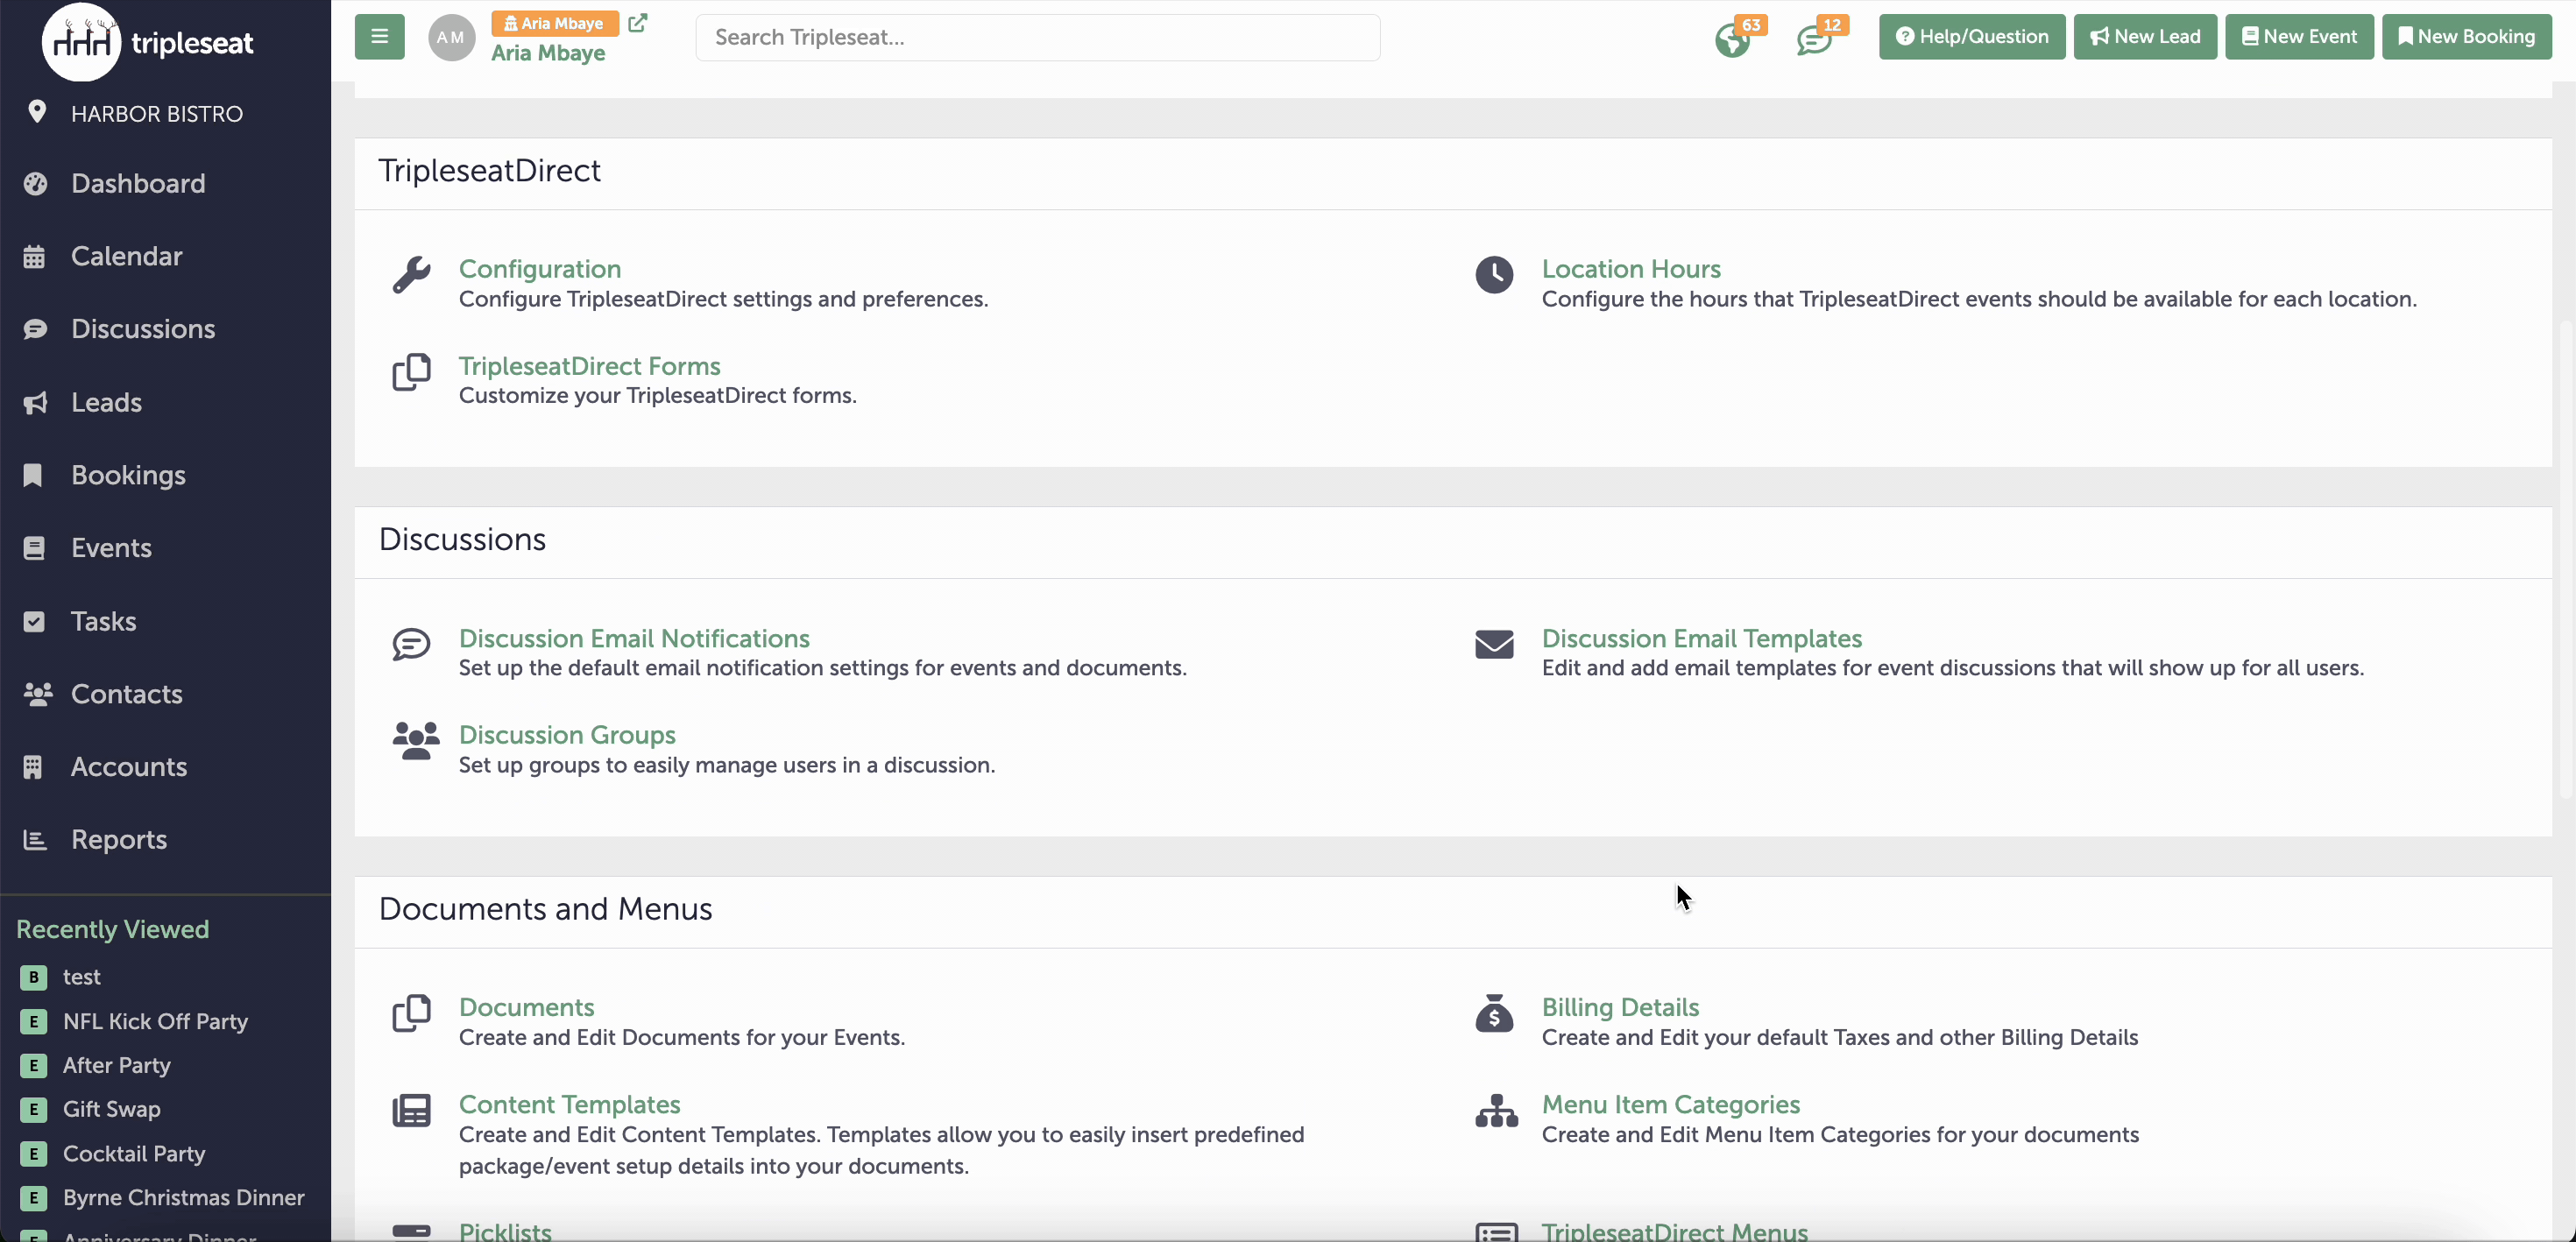The image size is (2576, 1242).
Task: Click the Documents copy icon
Action: pos(411,1013)
